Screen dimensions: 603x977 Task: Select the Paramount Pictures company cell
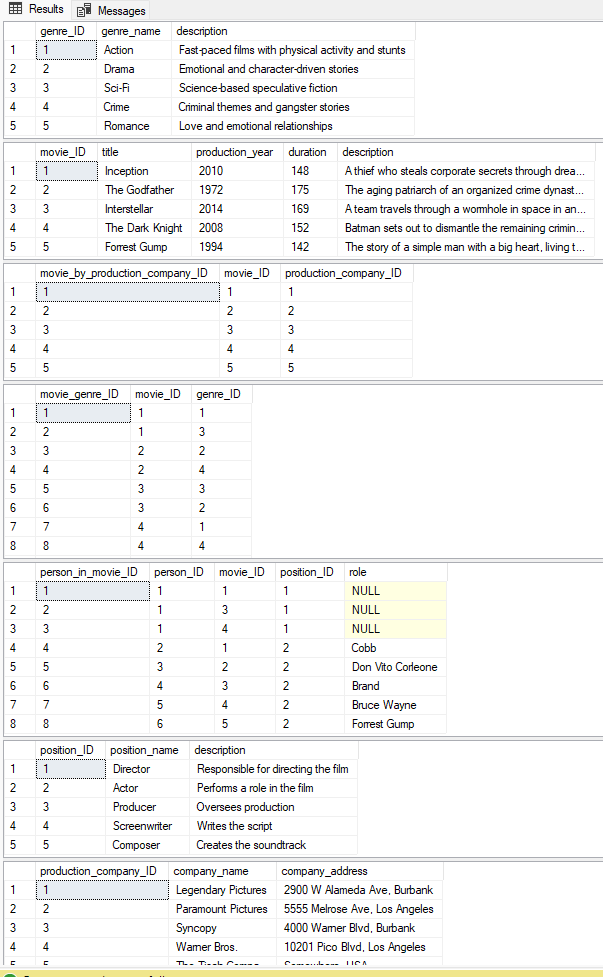click(x=221, y=909)
